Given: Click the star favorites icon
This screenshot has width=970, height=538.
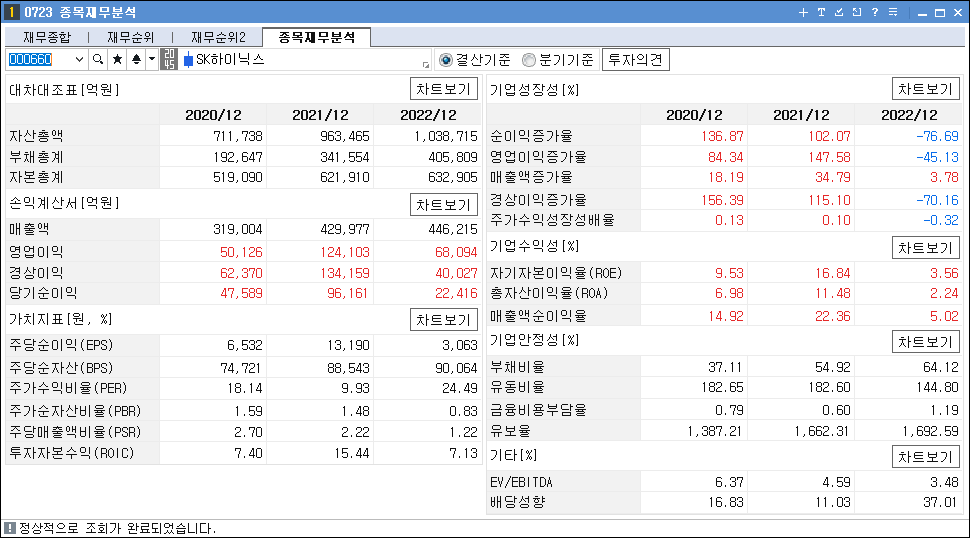Looking at the screenshot, I should [117, 59].
